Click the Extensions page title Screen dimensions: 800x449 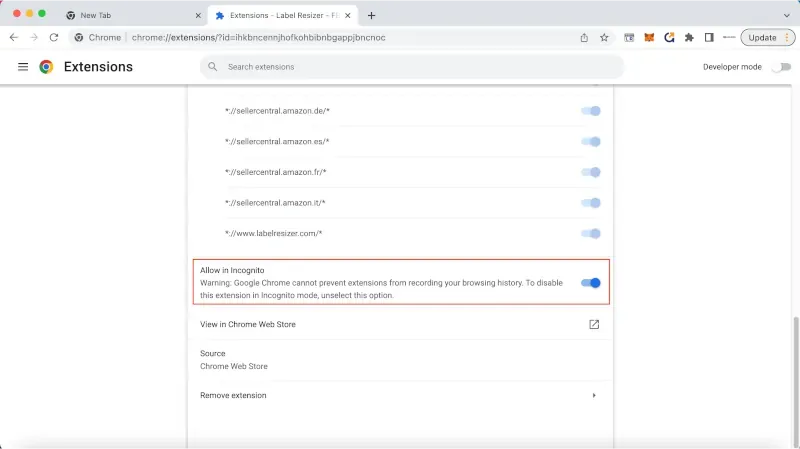tap(98, 67)
